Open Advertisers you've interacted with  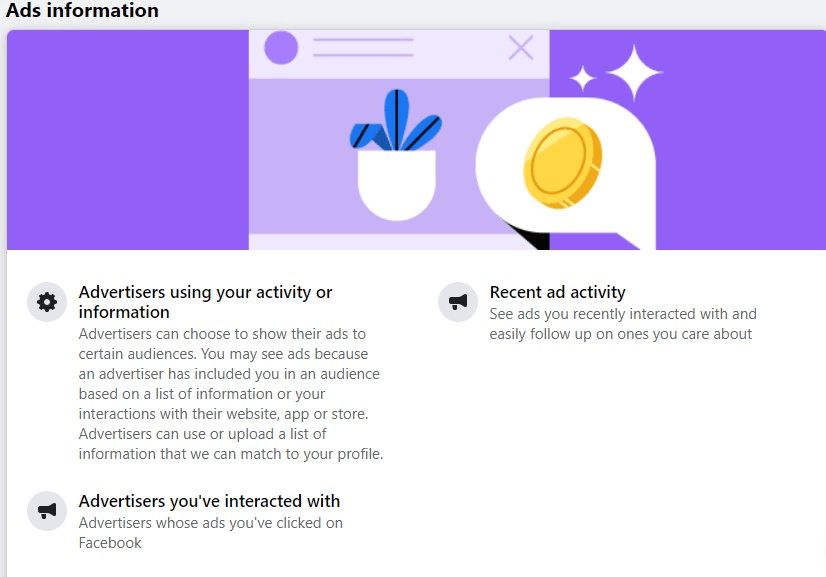click(x=209, y=501)
